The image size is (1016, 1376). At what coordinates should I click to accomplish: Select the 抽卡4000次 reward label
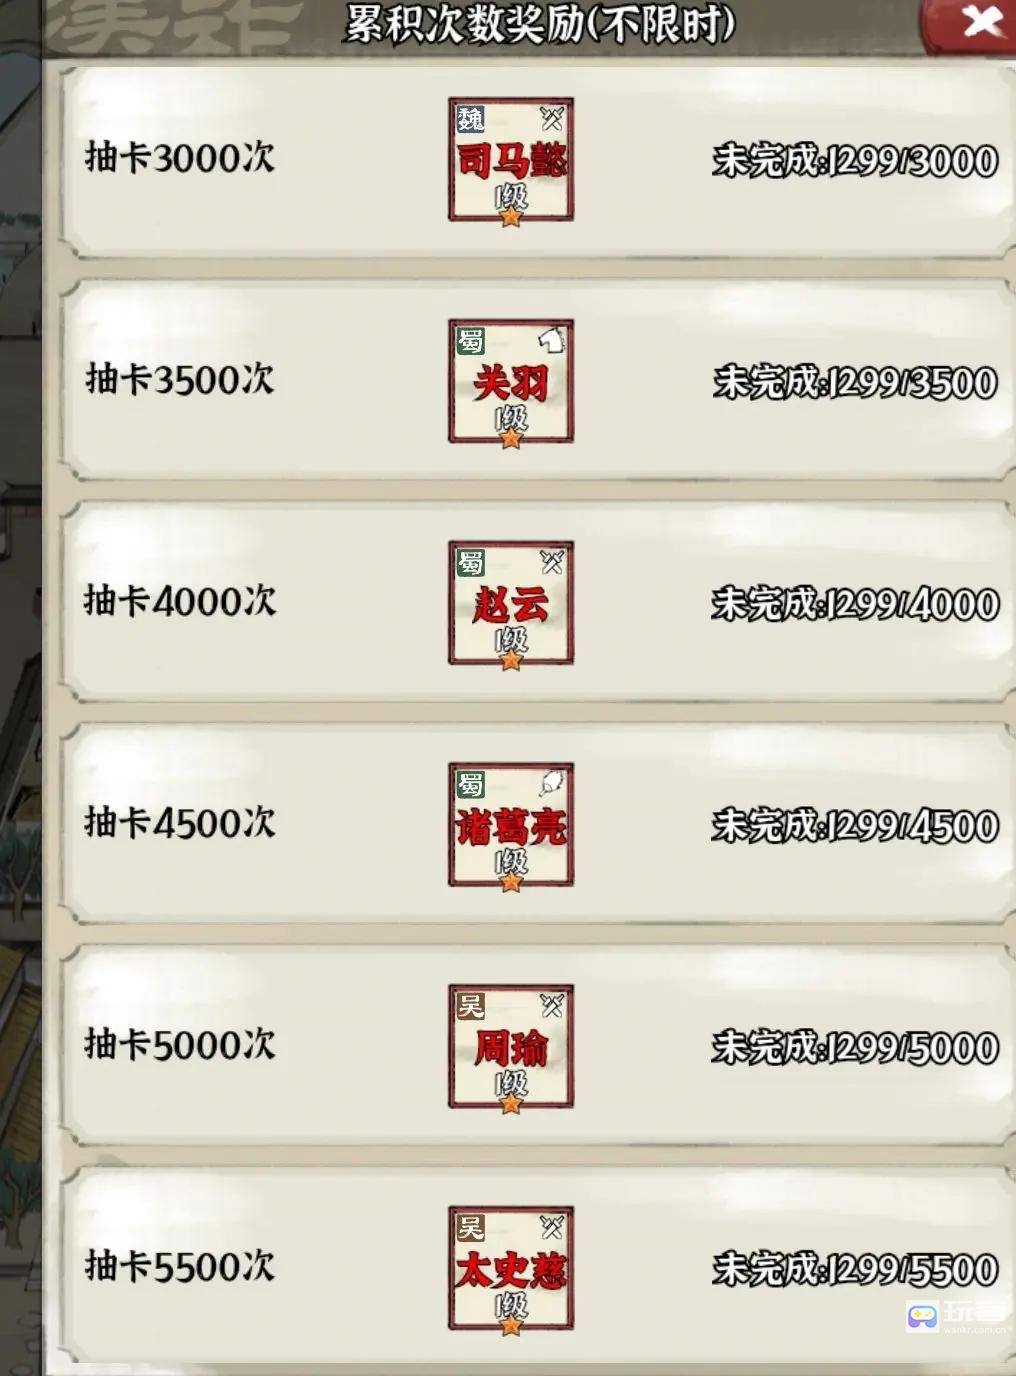180,601
